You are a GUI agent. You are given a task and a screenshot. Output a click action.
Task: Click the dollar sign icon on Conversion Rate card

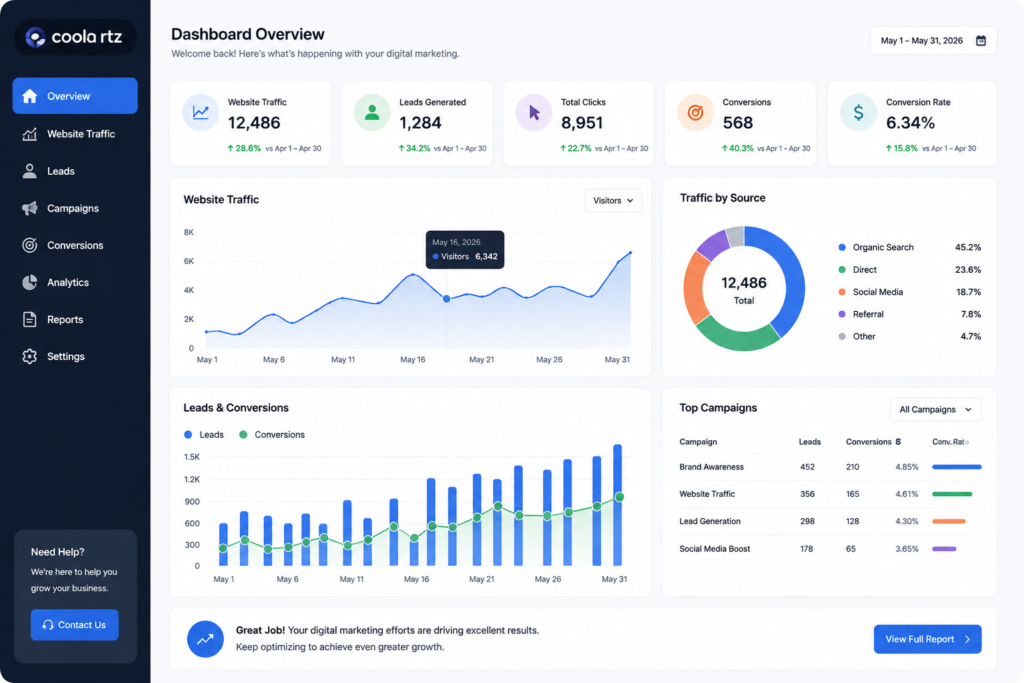(858, 112)
